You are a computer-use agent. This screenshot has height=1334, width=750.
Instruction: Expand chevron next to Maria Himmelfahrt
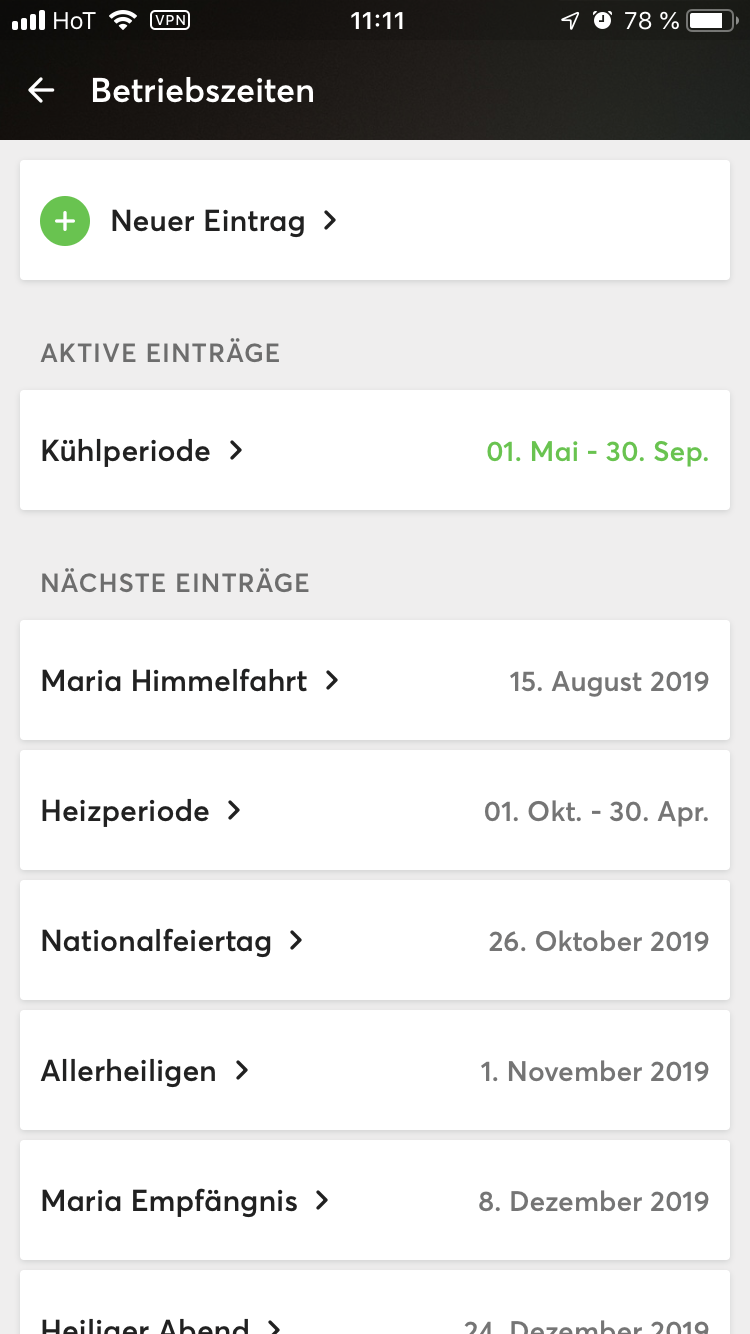point(332,681)
